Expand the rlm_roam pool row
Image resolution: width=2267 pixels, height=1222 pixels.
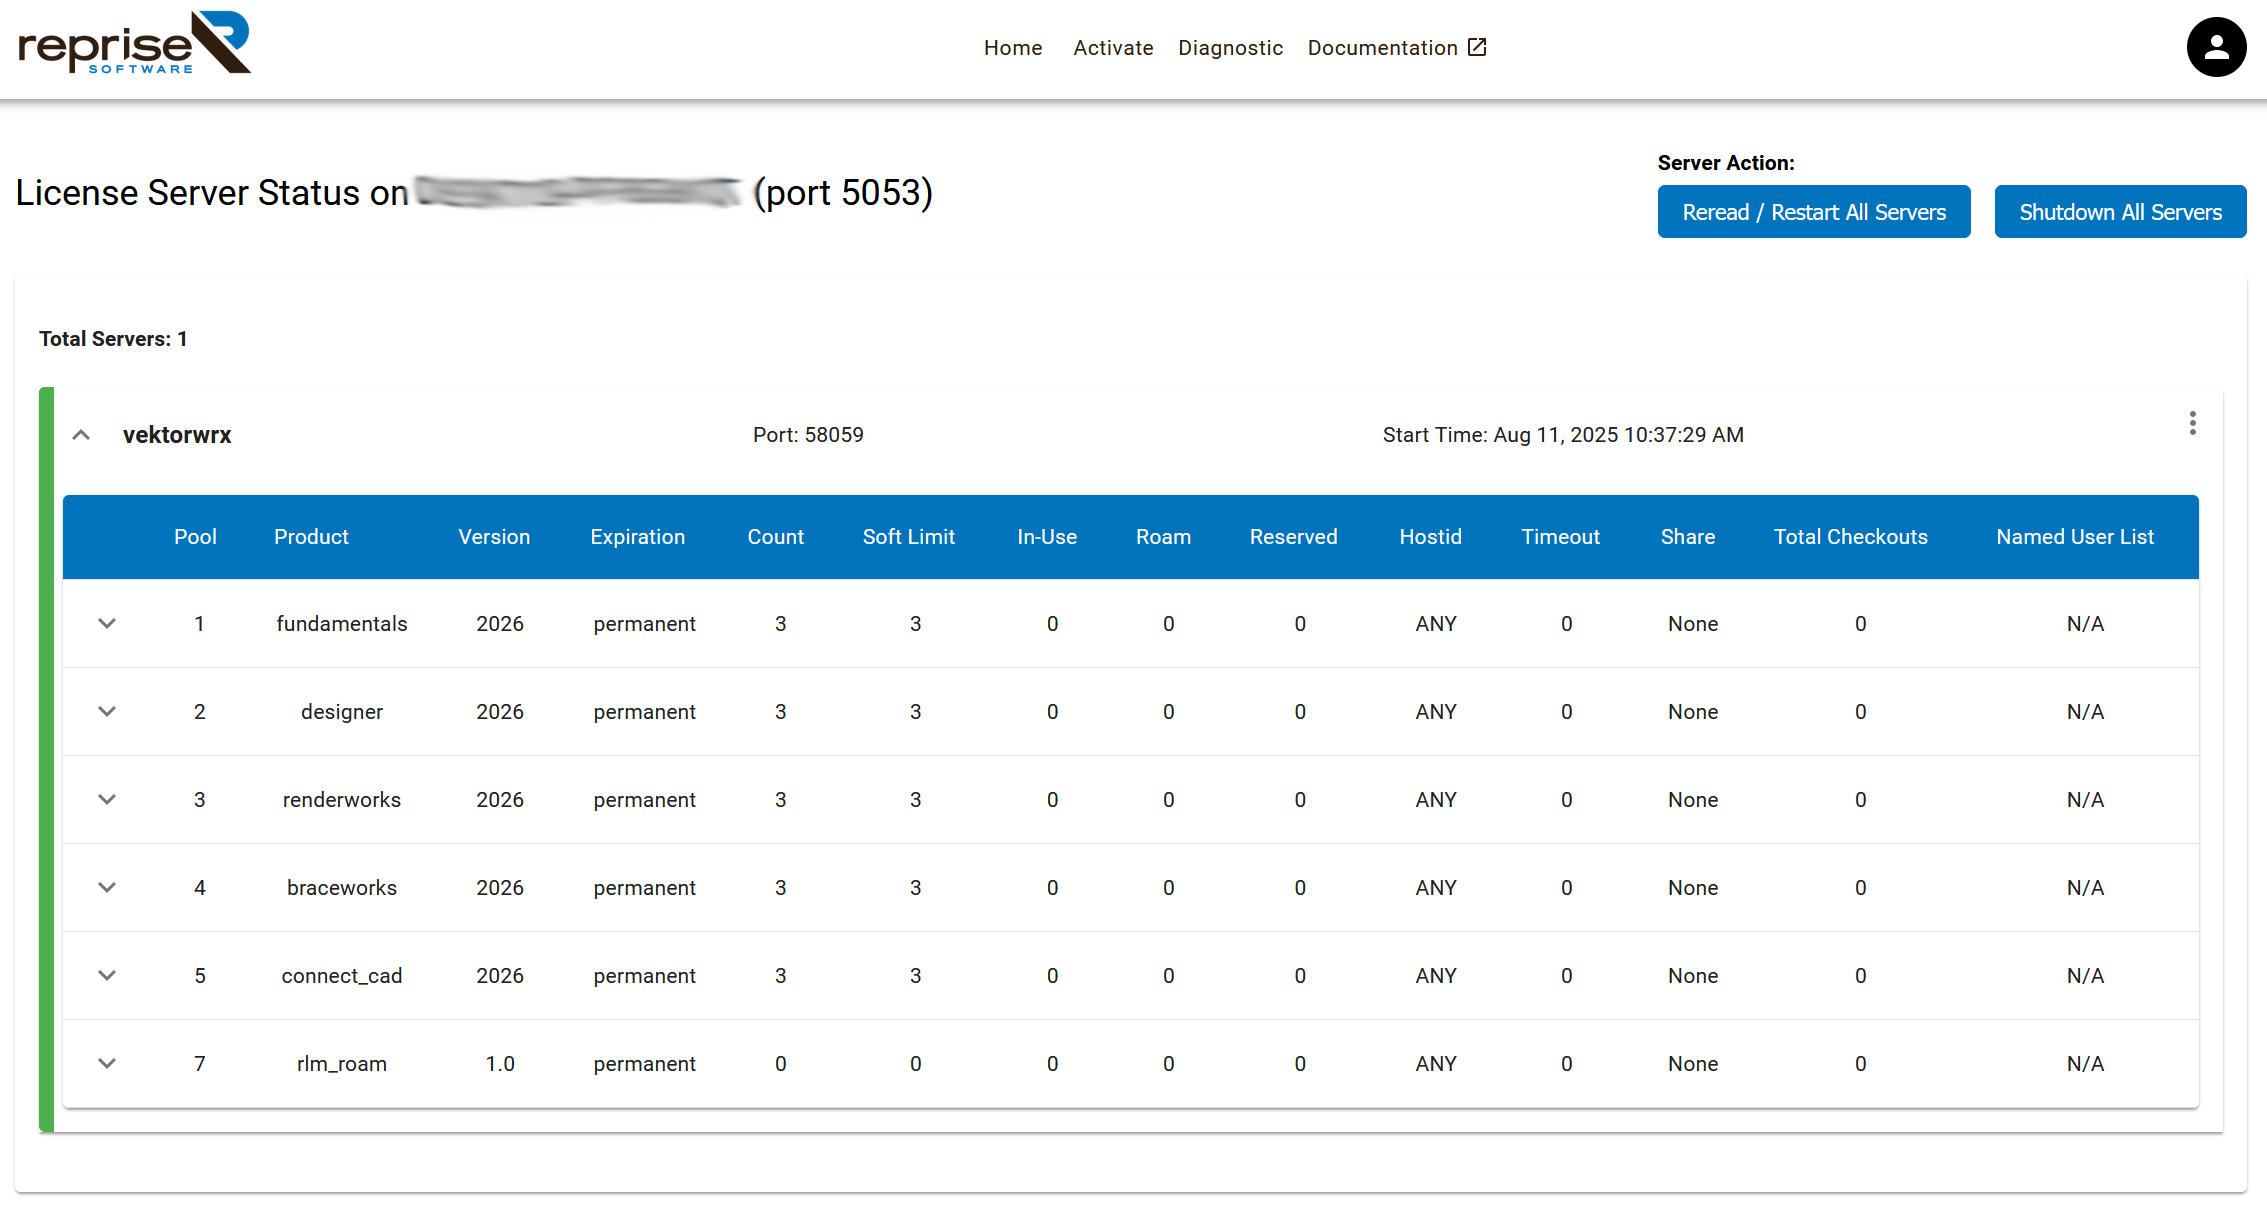107,1064
